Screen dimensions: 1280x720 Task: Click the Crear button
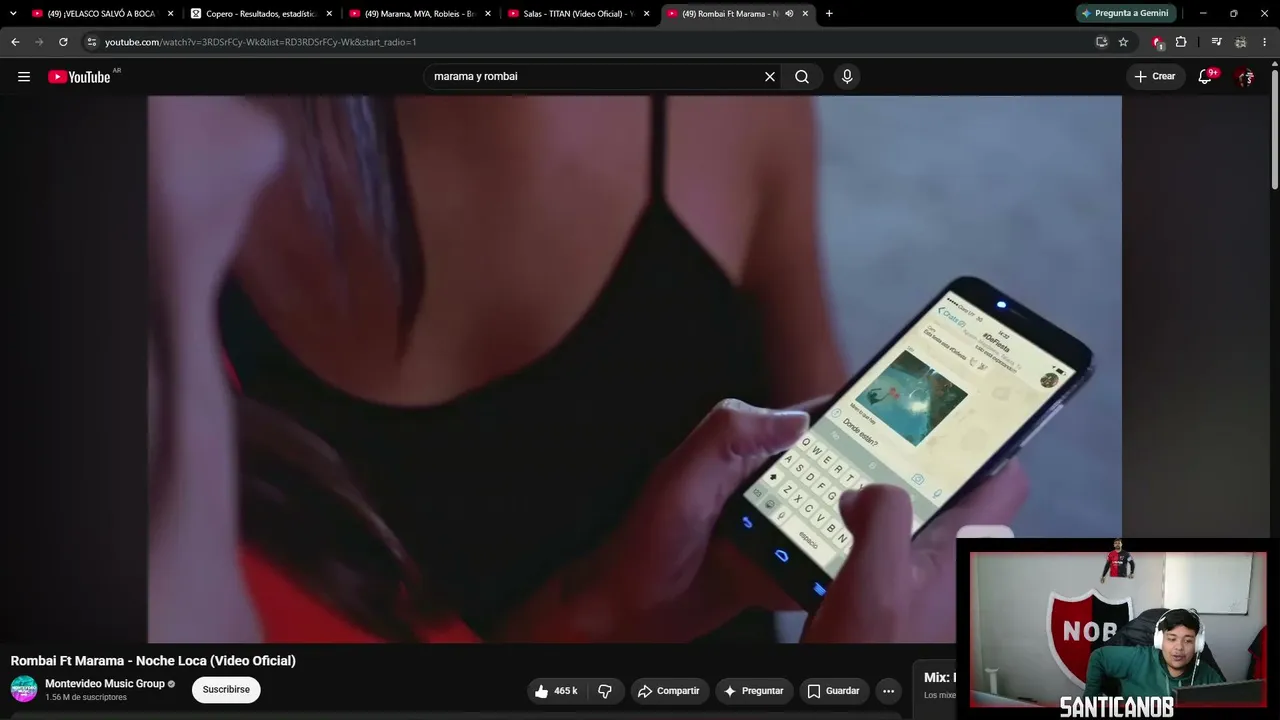(x=1155, y=77)
